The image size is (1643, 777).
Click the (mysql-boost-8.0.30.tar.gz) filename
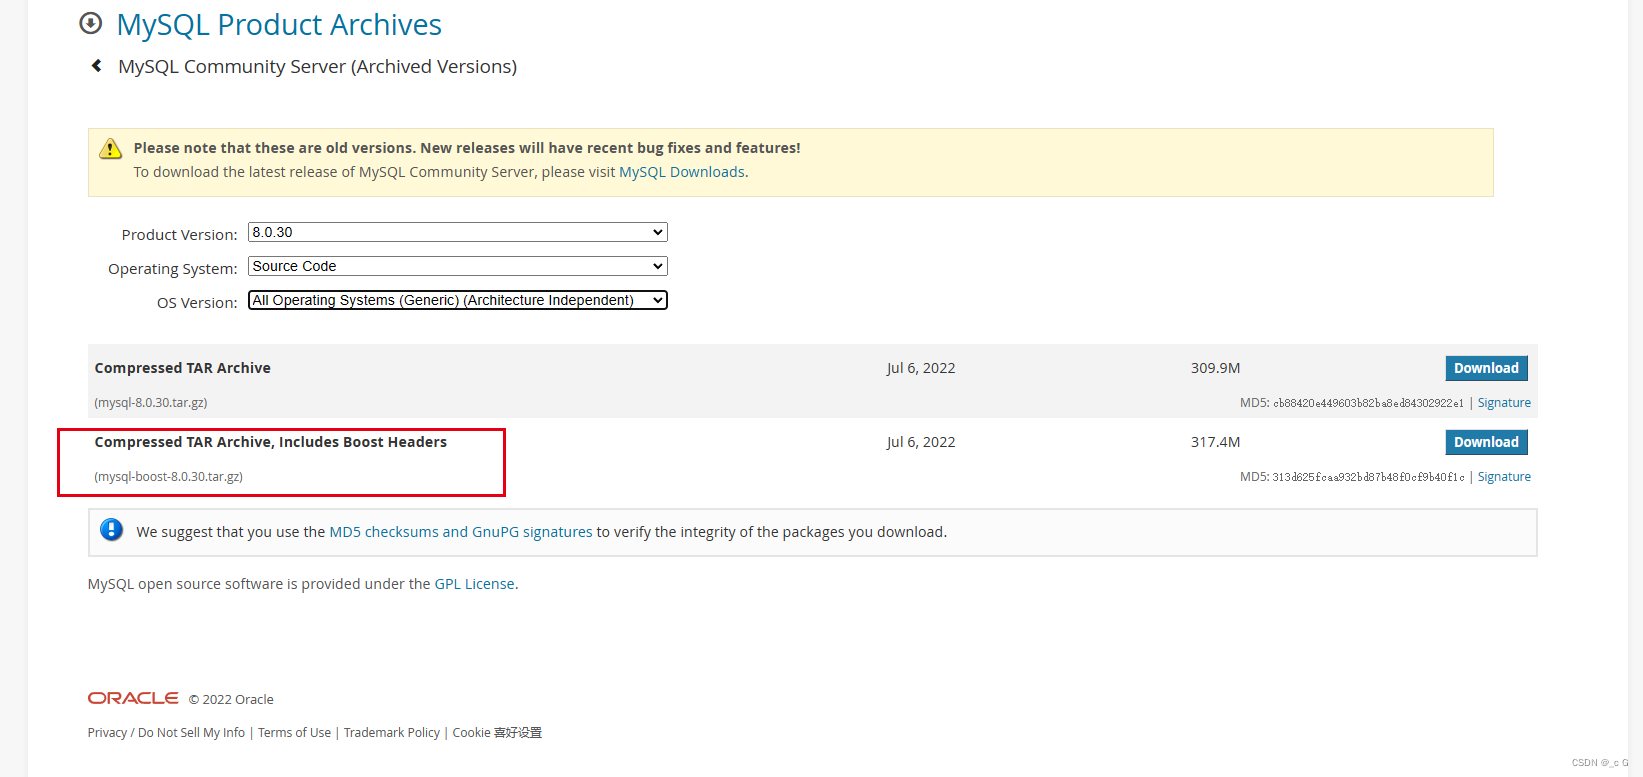coord(169,477)
